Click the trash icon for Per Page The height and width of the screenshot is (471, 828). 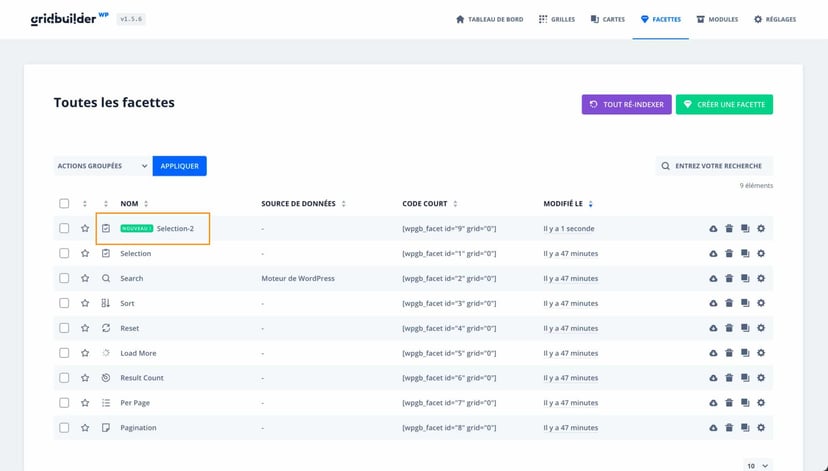(x=729, y=403)
